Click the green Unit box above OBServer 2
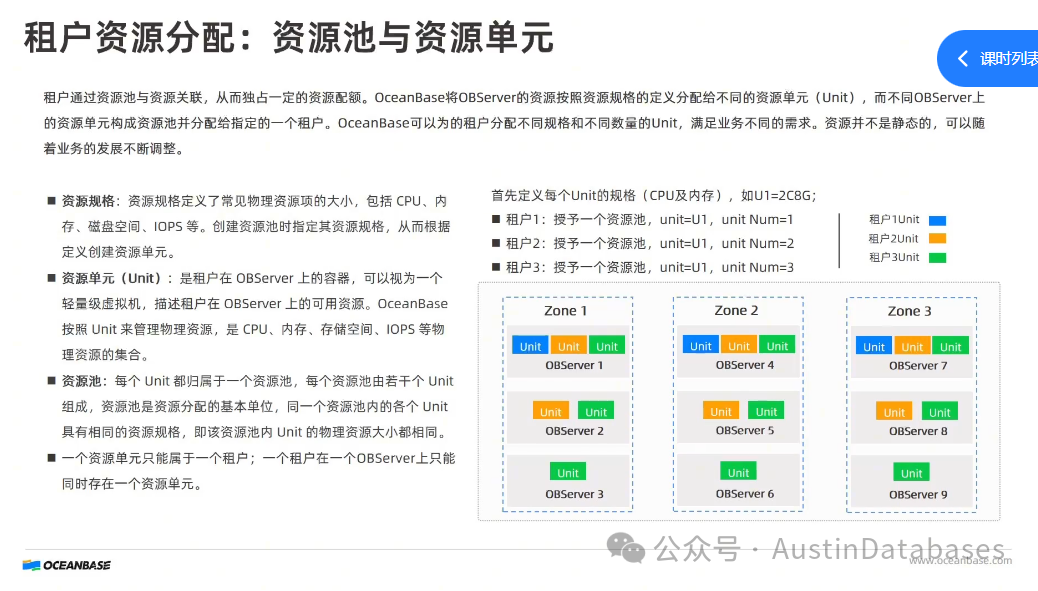Screen dimensions: 1038x591 (596, 411)
